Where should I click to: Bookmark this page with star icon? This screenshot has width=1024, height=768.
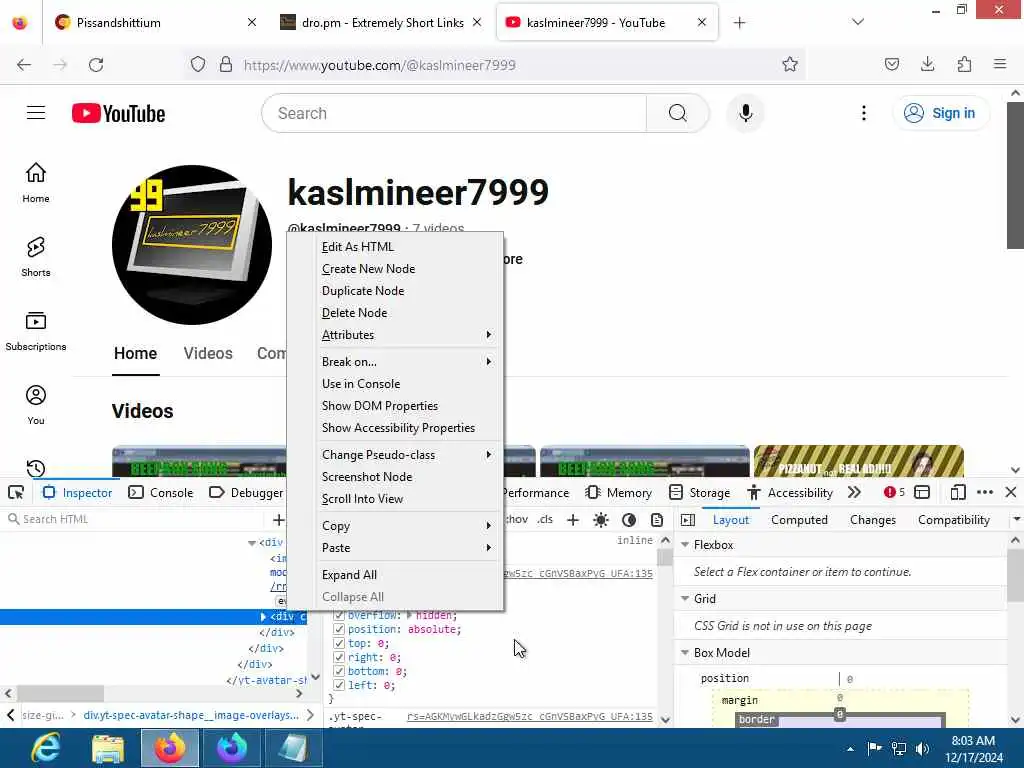click(x=790, y=64)
